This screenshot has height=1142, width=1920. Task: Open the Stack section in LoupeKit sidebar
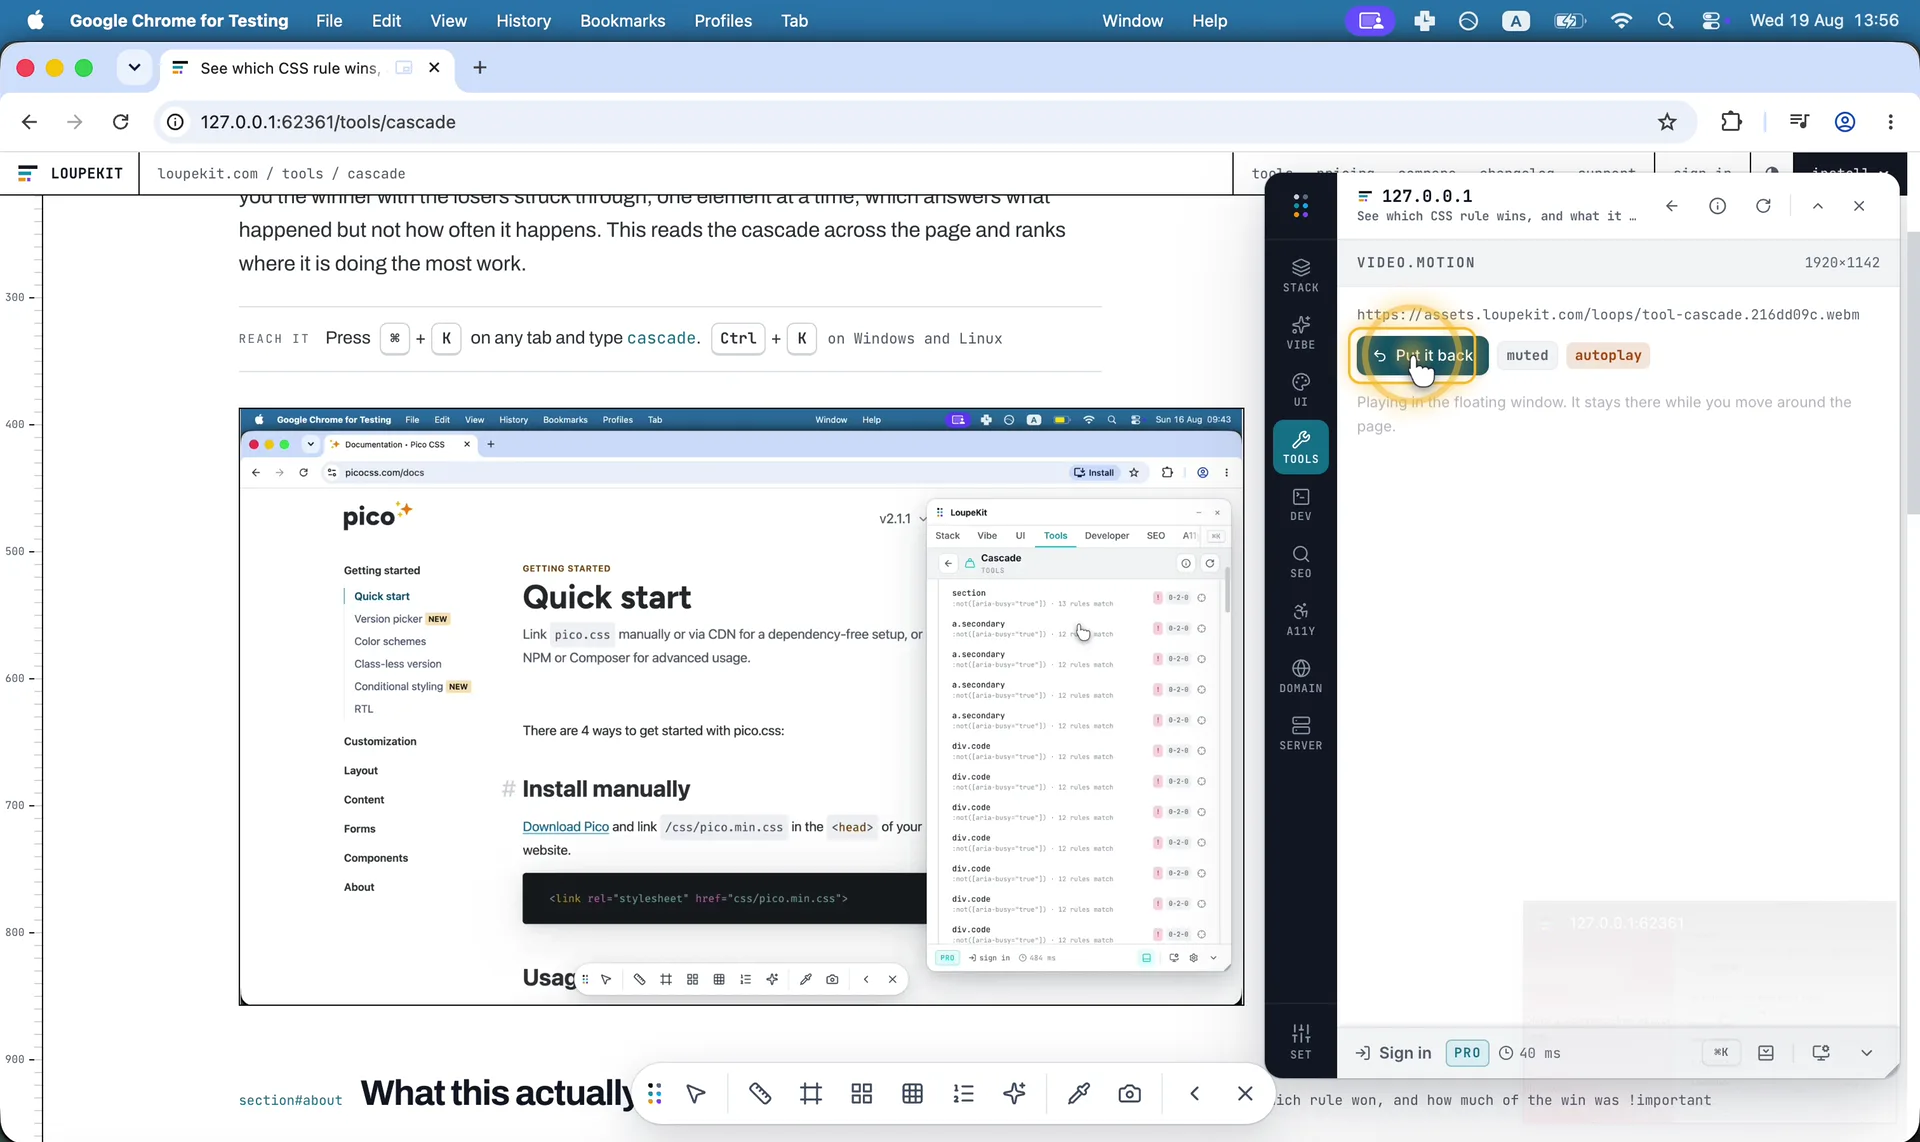(x=1300, y=275)
